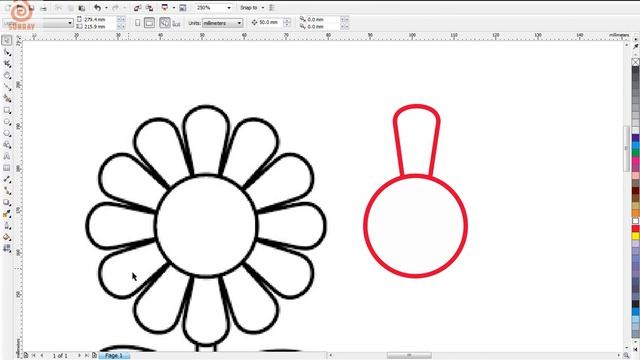Set page to portrait orientation
This screenshot has width=640, height=360.
click(138, 23)
